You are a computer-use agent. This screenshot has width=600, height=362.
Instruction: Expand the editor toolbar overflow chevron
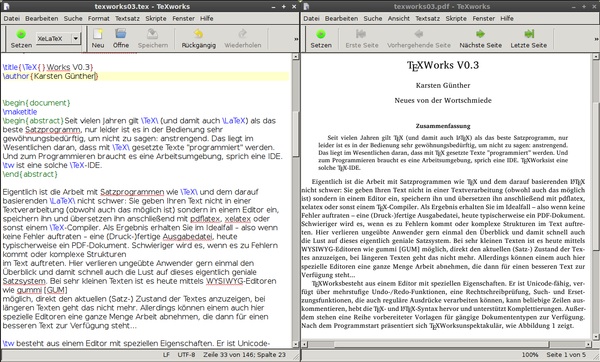295,39
